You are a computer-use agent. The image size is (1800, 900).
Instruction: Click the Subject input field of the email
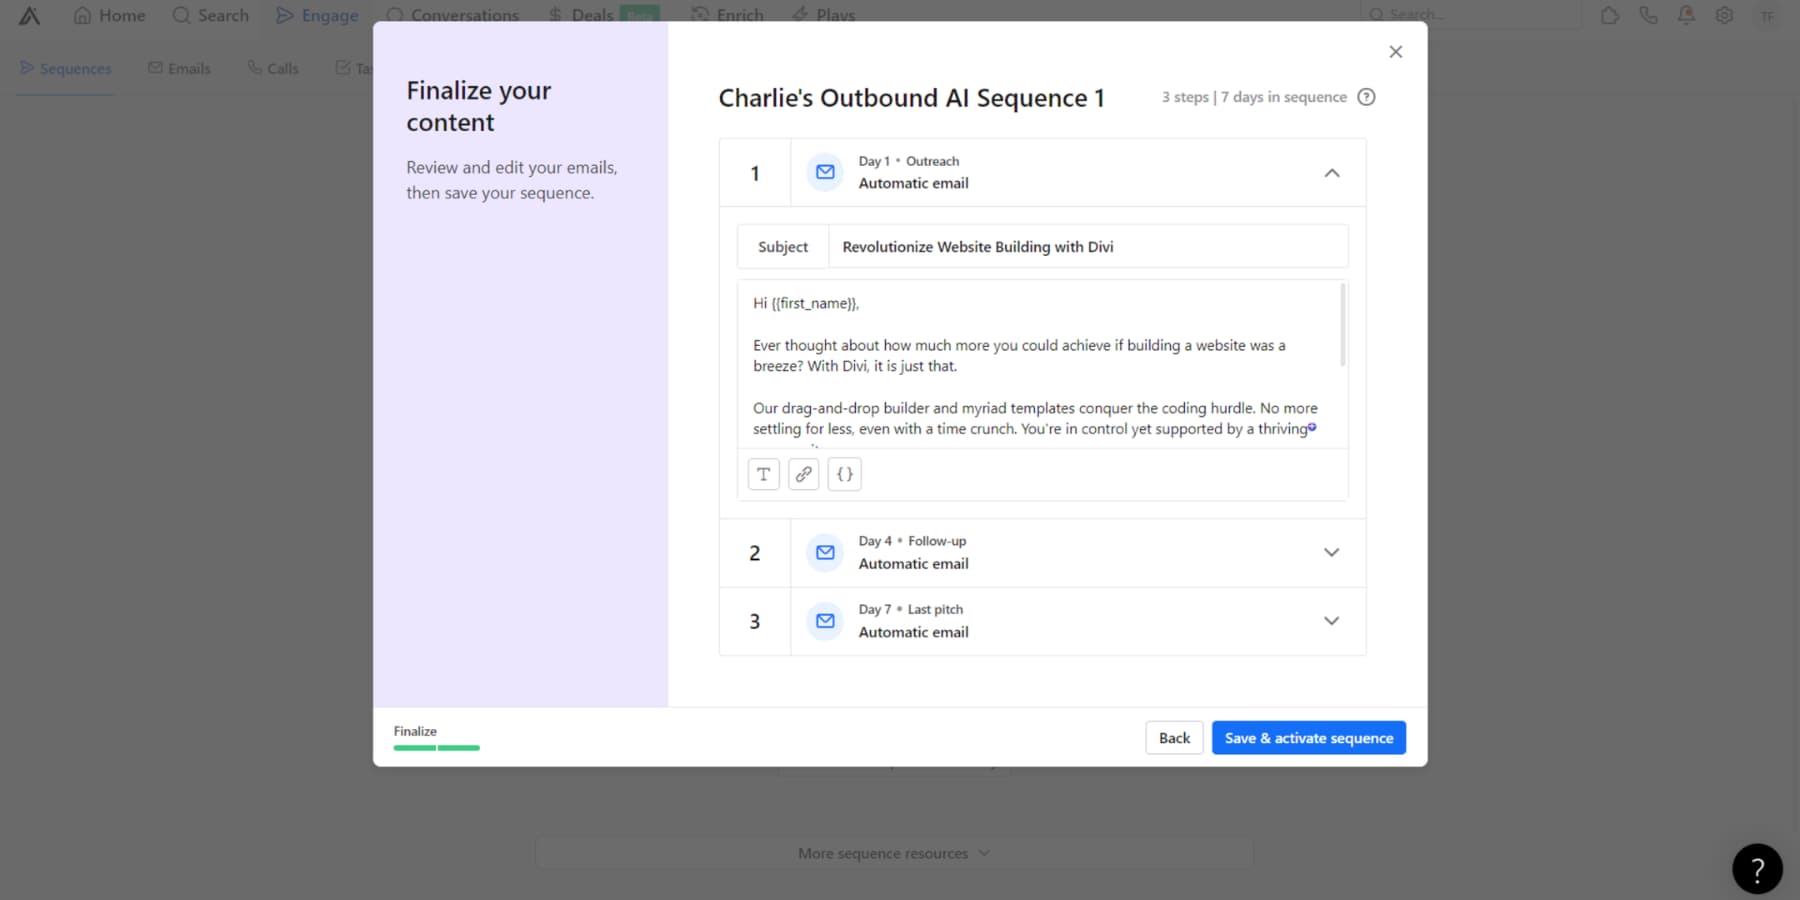pyautogui.click(x=1086, y=246)
